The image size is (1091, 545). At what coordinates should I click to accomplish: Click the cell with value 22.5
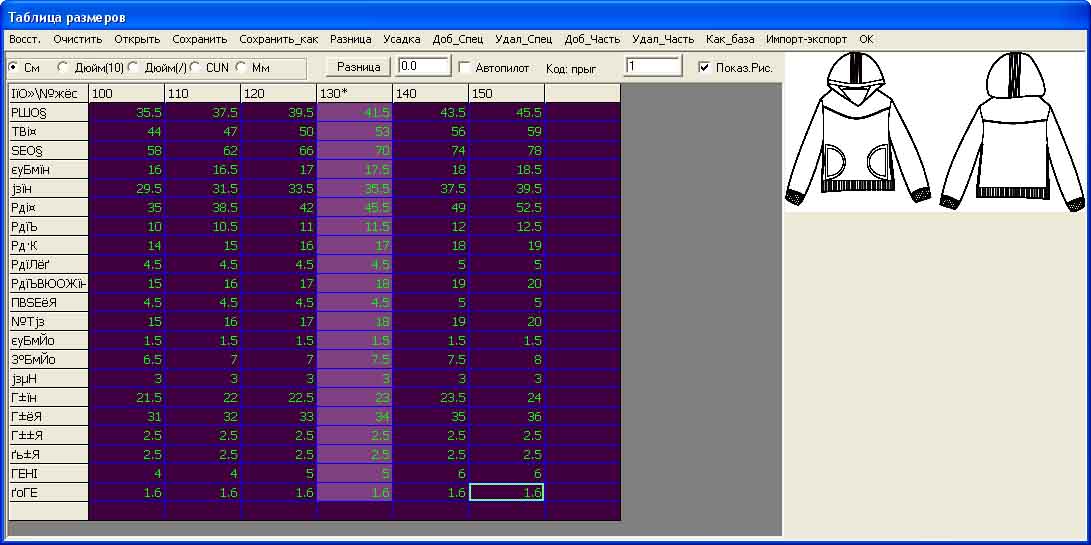pyautogui.click(x=278, y=397)
